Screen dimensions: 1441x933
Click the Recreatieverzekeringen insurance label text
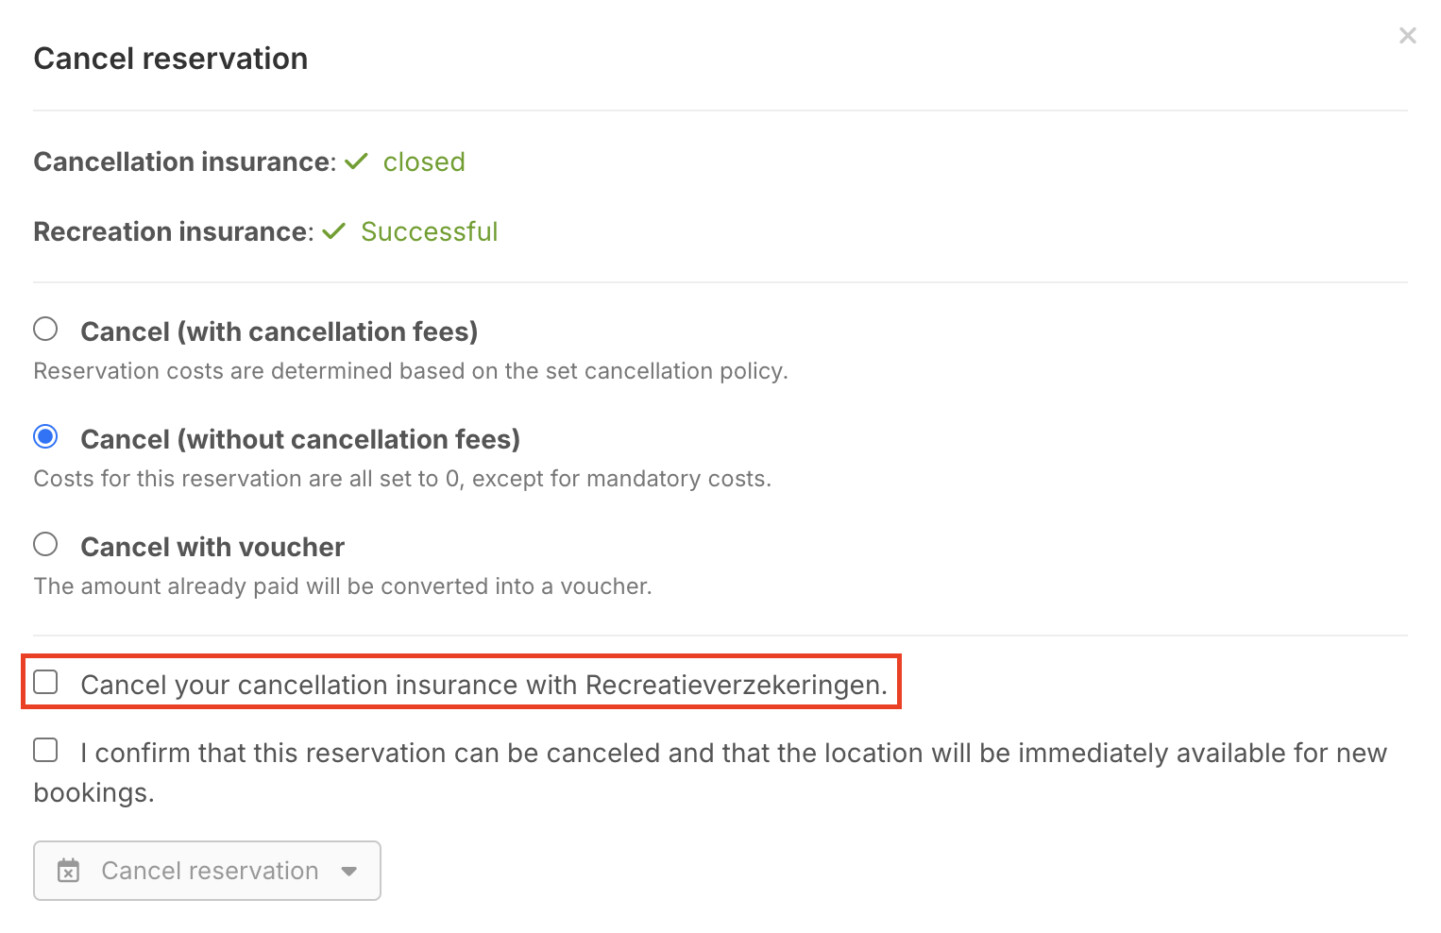point(484,685)
